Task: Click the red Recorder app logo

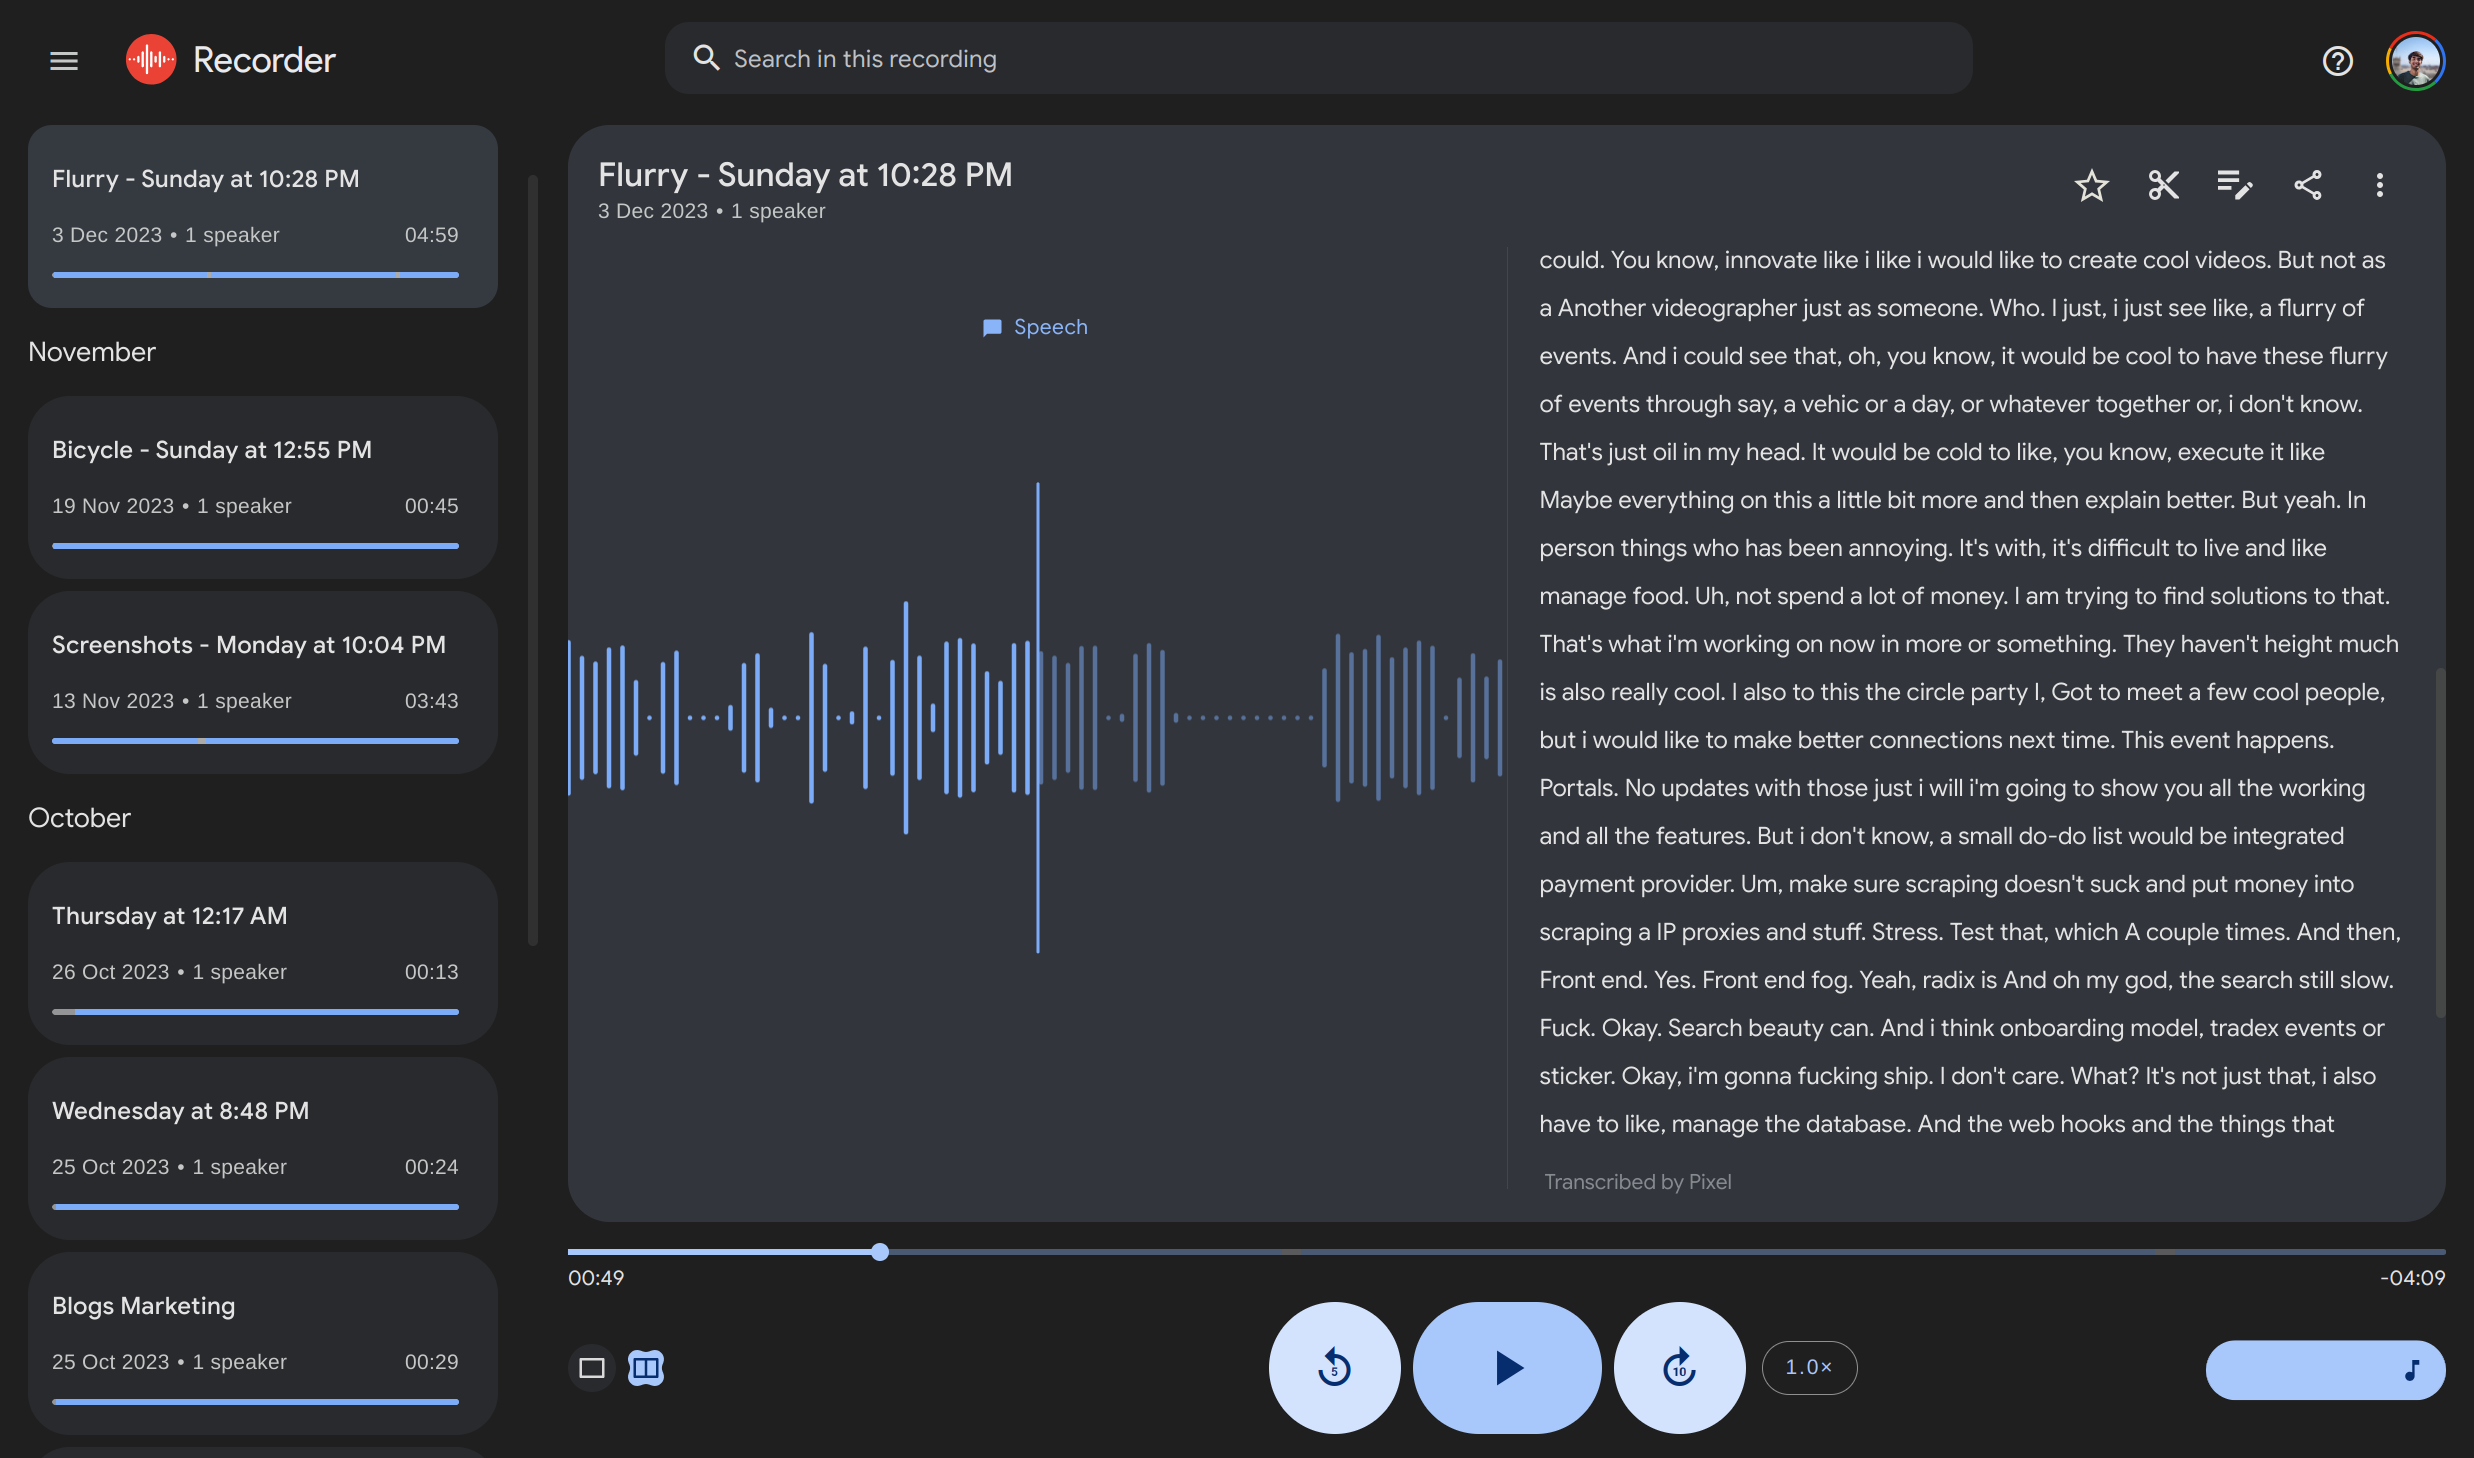Action: [x=151, y=60]
